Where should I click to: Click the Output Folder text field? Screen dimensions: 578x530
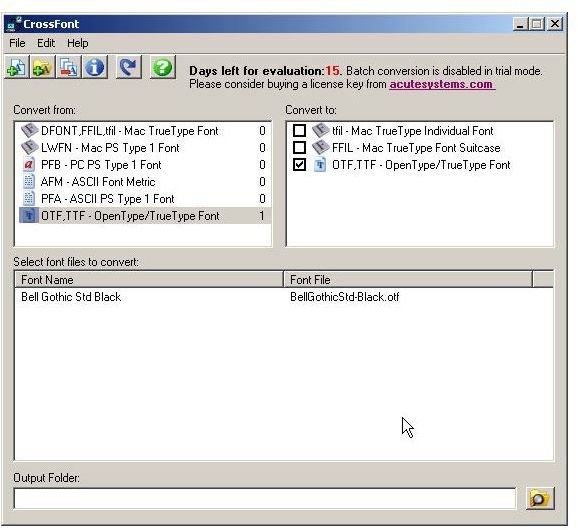click(265, 499)
